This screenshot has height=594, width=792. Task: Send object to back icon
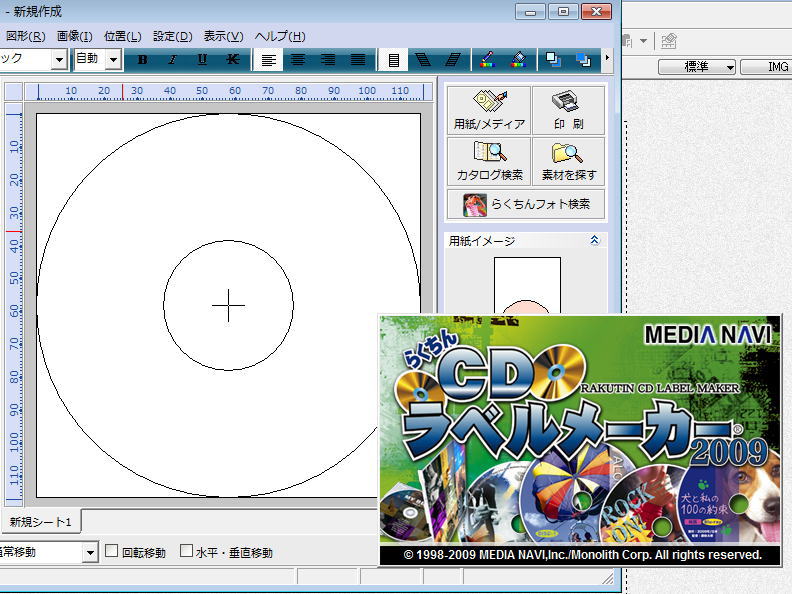[583, 60]
